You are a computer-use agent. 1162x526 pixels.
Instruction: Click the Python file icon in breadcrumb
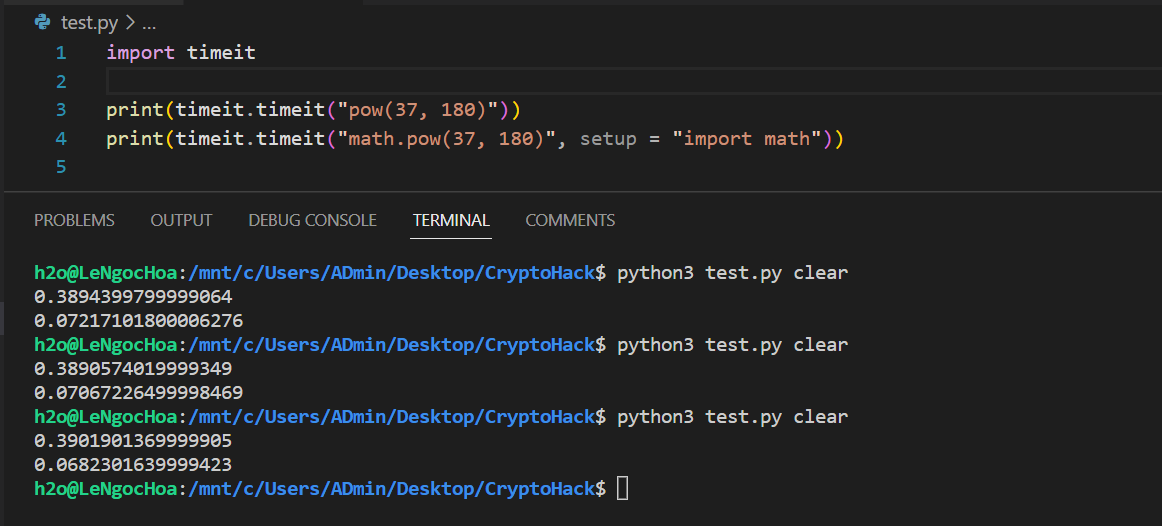pyautogui.click(x=42, y=22)
